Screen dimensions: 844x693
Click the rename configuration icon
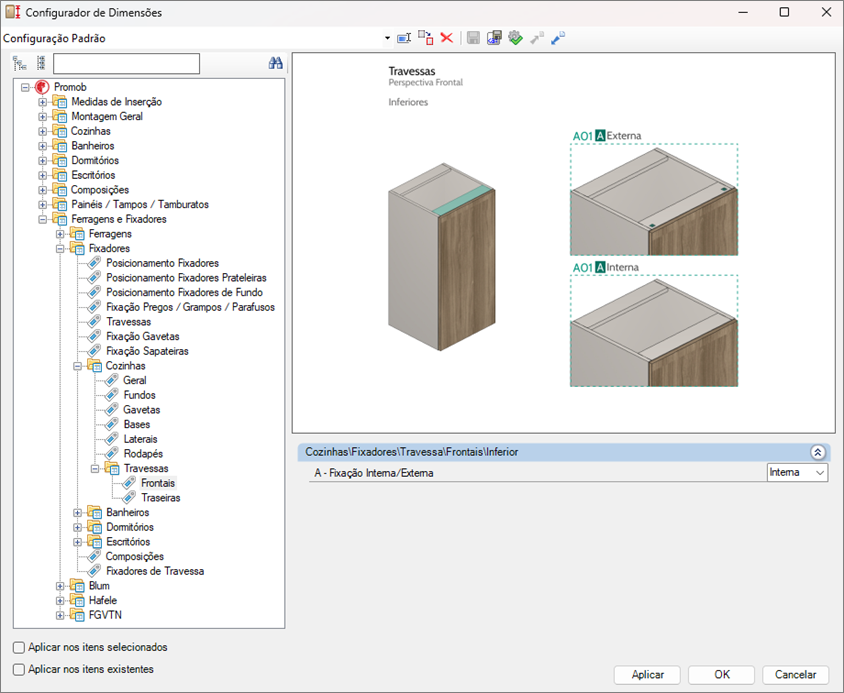click(404, 38)
